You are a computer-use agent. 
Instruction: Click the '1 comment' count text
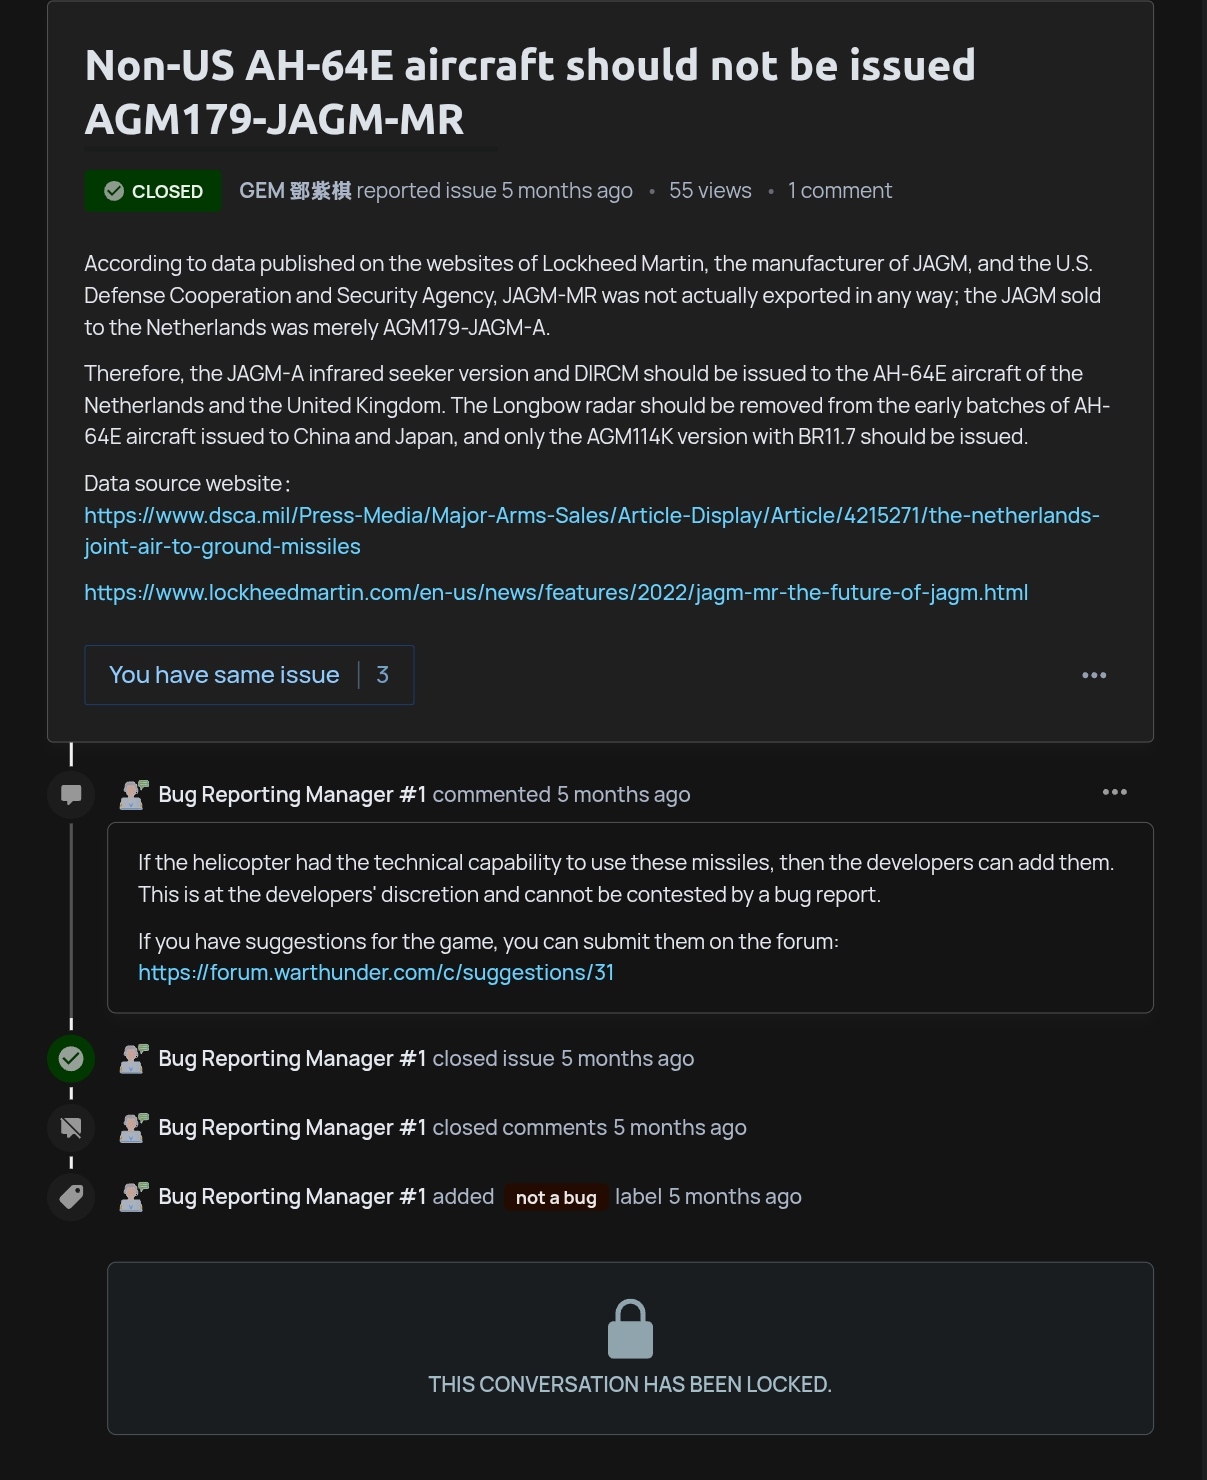tap(839, 191)
